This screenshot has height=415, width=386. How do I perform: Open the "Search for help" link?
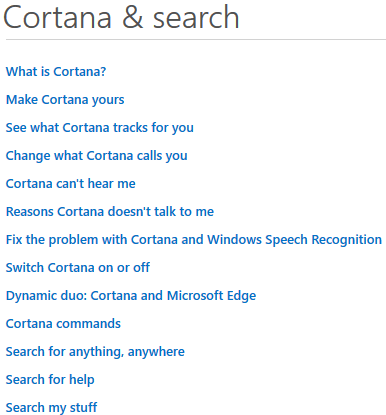click(x=50, y=380)
